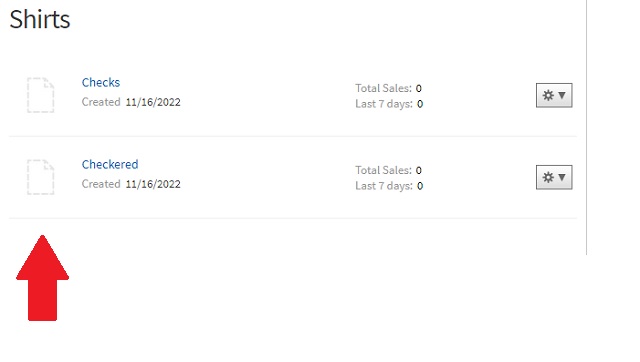
Task: Expand the dropdown arrow beside Checkered gear
Action: pos(562,177)
